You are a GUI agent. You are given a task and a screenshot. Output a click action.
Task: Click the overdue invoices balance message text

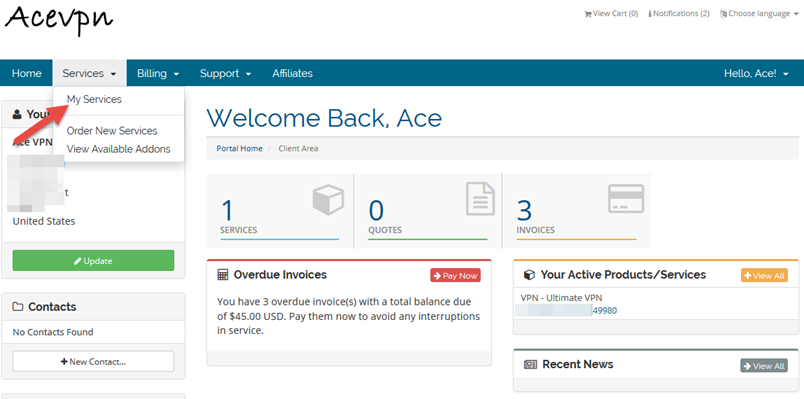(x=349, y=316)
